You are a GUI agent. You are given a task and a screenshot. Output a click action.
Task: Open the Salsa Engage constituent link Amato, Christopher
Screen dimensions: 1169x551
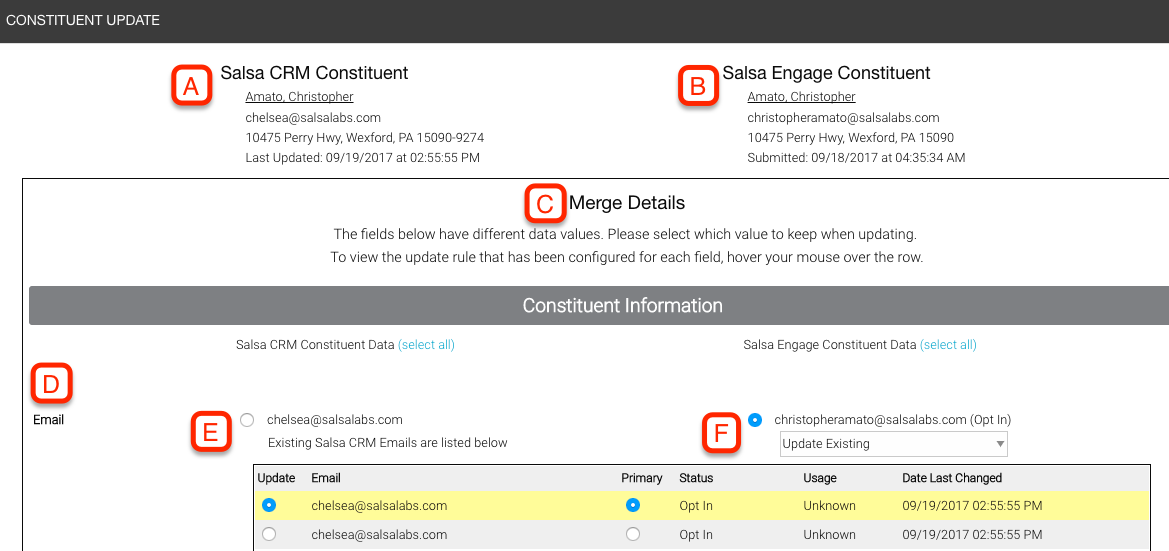coord(801,97)
